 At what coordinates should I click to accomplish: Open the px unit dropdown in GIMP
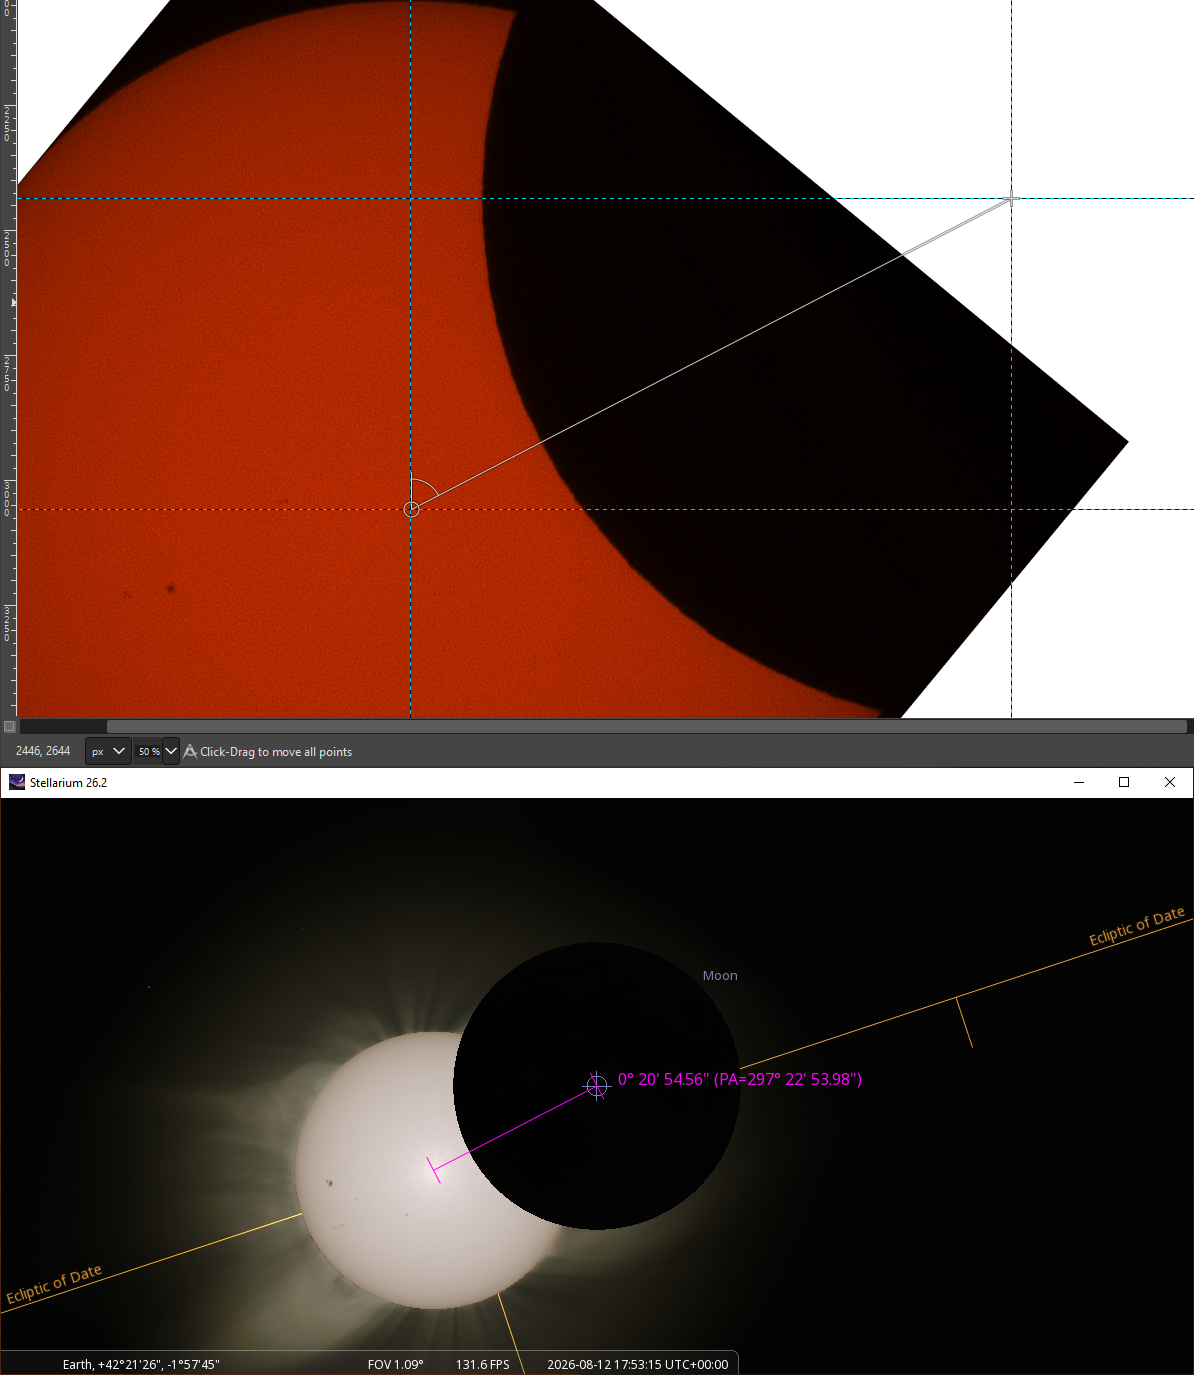tap(108, 751)
